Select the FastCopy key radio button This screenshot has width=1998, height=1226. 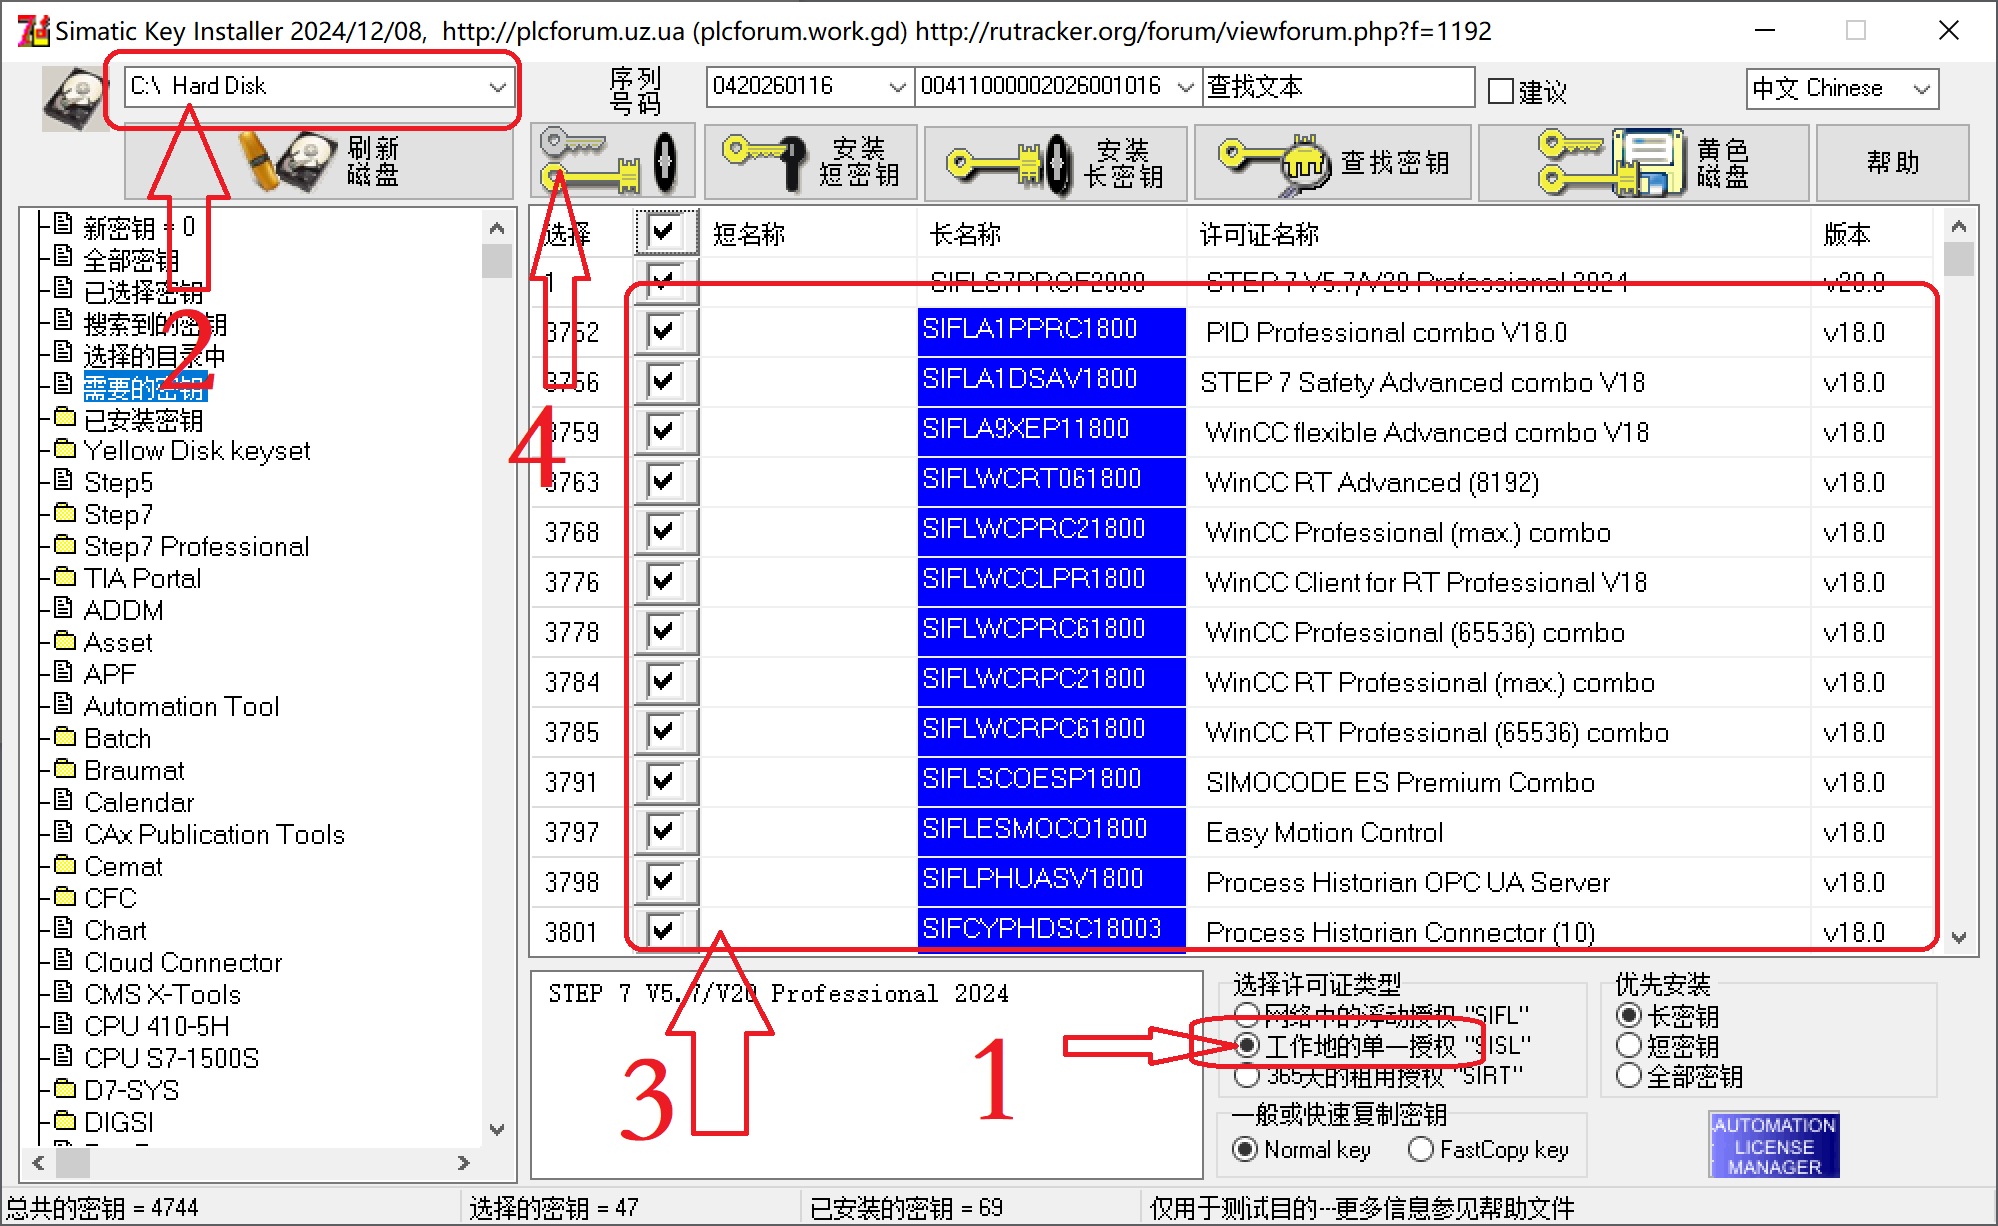(x=1420, y=1150)
